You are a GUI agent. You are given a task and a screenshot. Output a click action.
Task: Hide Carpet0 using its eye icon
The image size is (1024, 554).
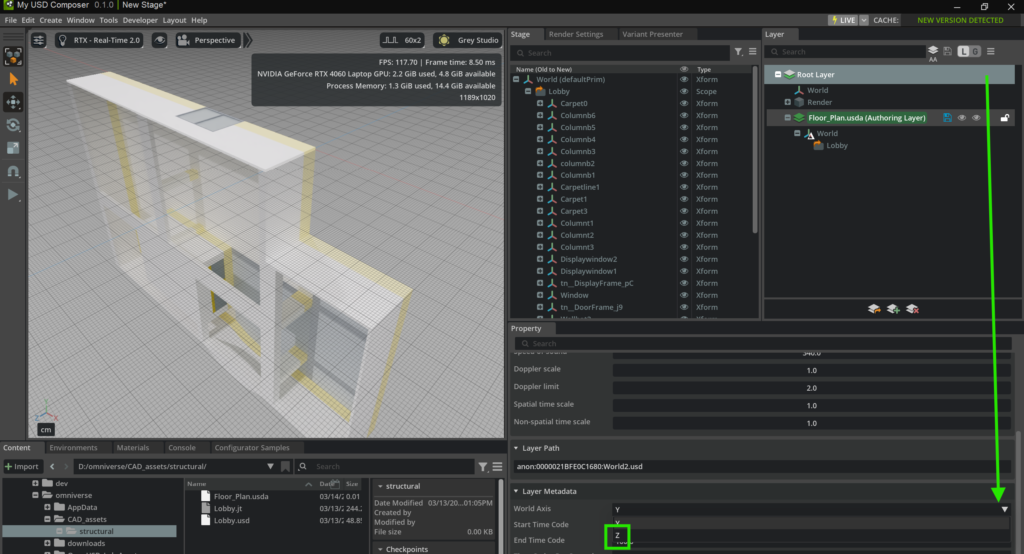pos(684,104)
